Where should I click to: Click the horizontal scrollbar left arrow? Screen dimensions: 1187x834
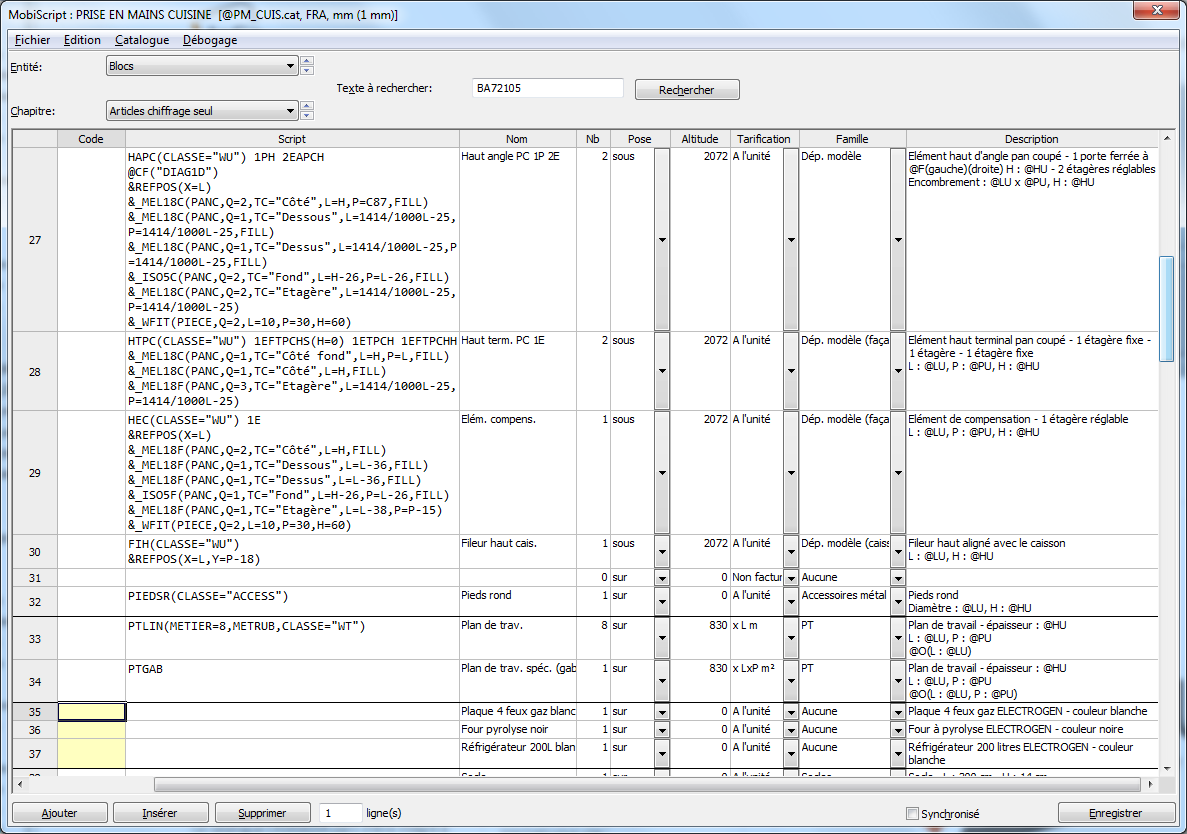tap(19, 784)
